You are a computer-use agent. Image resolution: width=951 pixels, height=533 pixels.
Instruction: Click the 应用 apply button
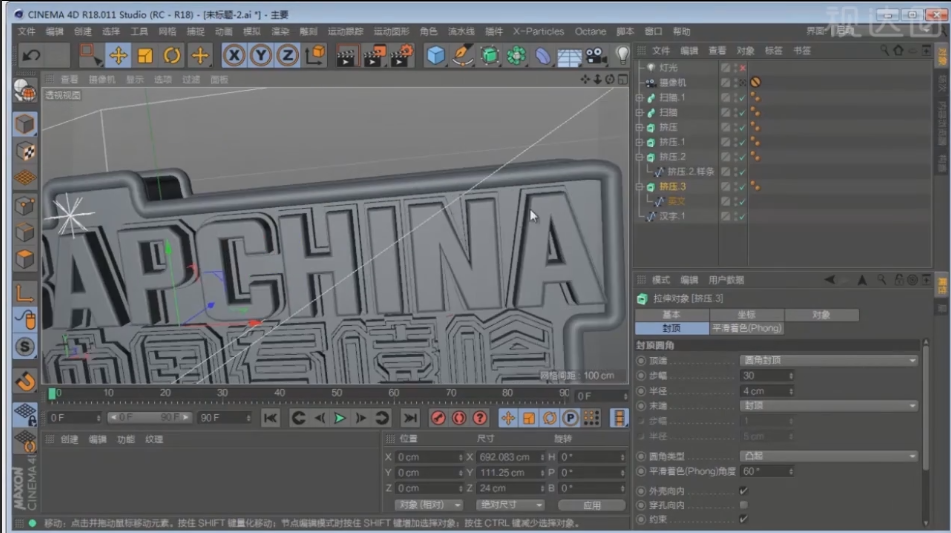click(x=592, y=505)
